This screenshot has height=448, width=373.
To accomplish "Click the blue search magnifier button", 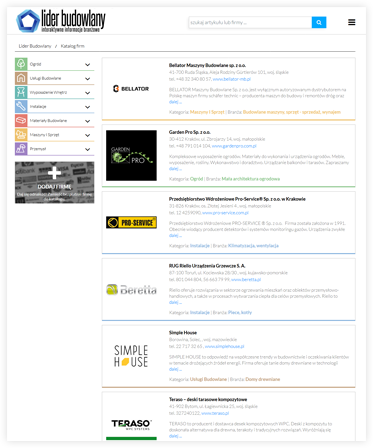I will click(x=319, y=22).
